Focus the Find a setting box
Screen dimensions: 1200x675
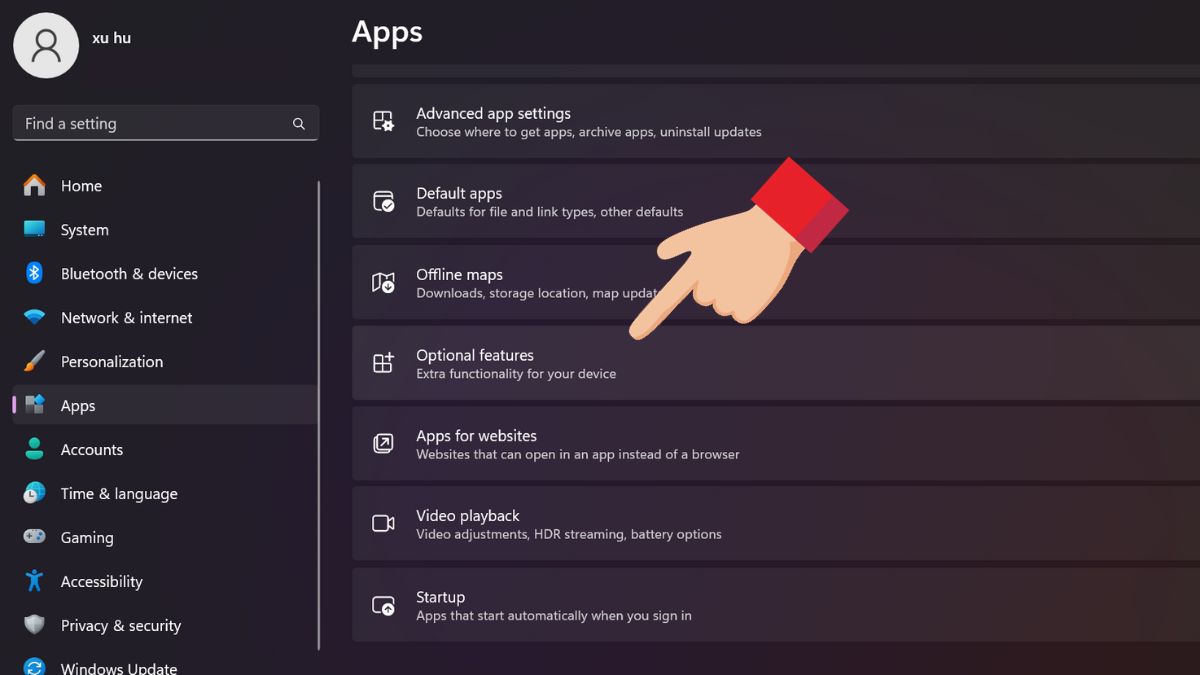coord(166,123)
